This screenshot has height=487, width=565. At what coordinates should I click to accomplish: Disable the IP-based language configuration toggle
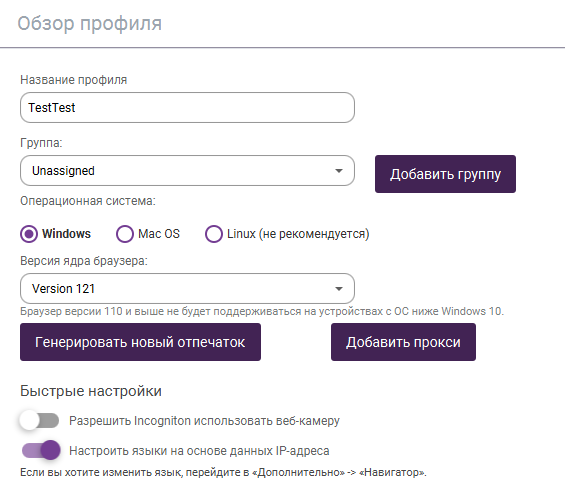(x=41, y=450)
